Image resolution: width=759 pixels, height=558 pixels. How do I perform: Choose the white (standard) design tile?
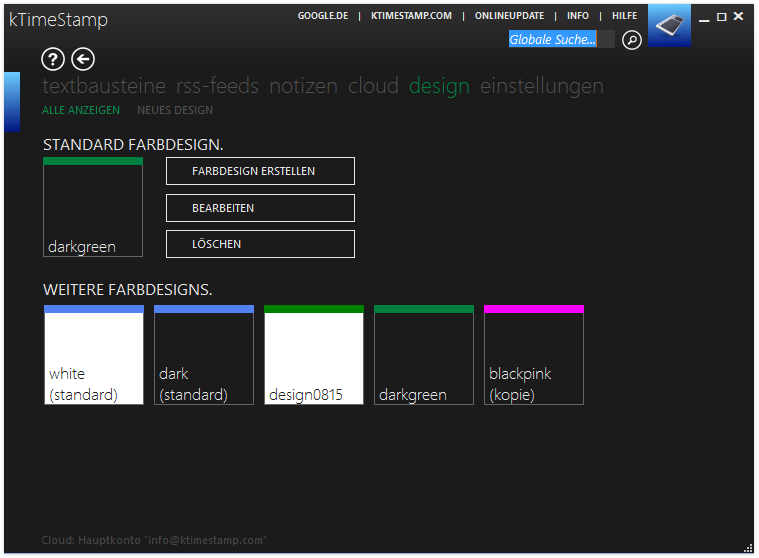(x=94, y=355)
